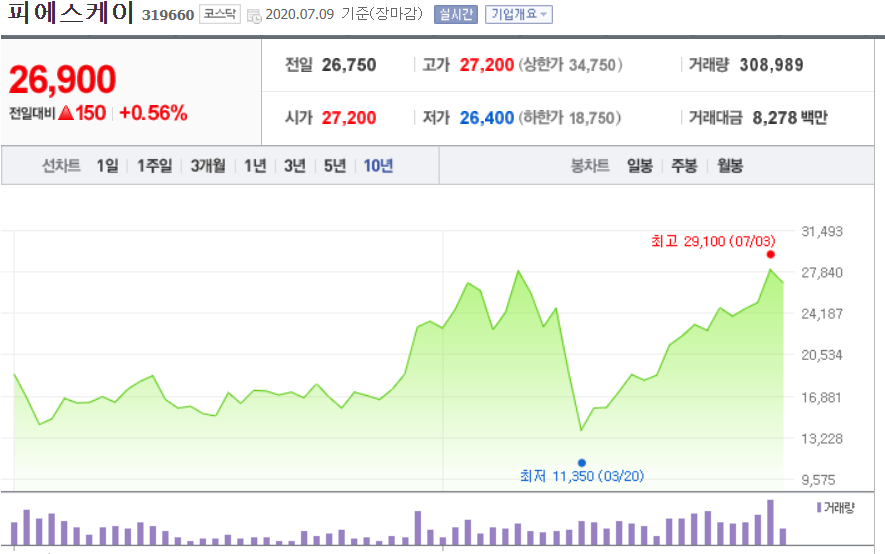Click the 전일대비 label
This screenshot has height=554, width=885.
pyautogui.click(x=32, y=113)
